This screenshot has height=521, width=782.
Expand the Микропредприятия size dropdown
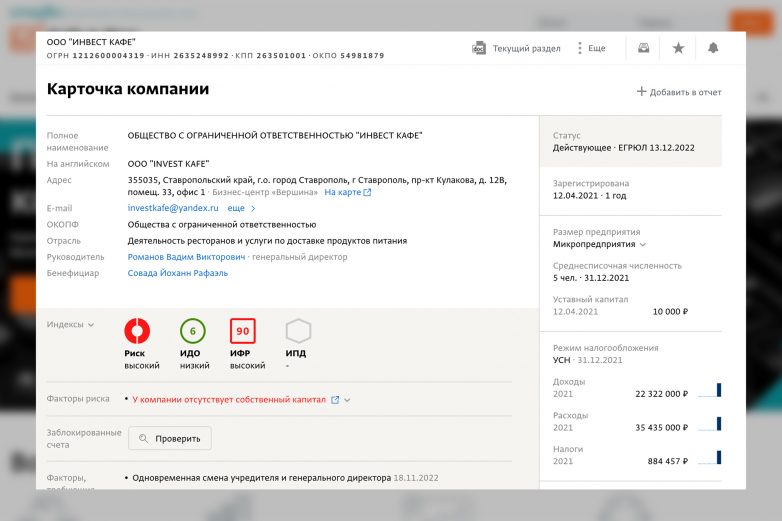pyautogui.click(x=643, y=244)
